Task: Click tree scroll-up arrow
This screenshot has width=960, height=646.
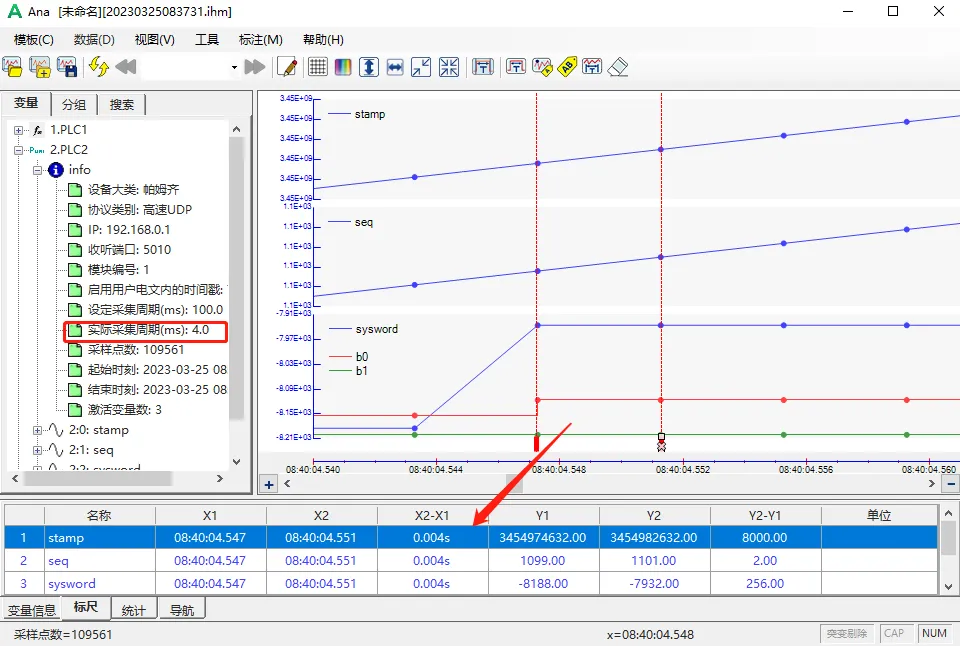Action: click(236, 129)
